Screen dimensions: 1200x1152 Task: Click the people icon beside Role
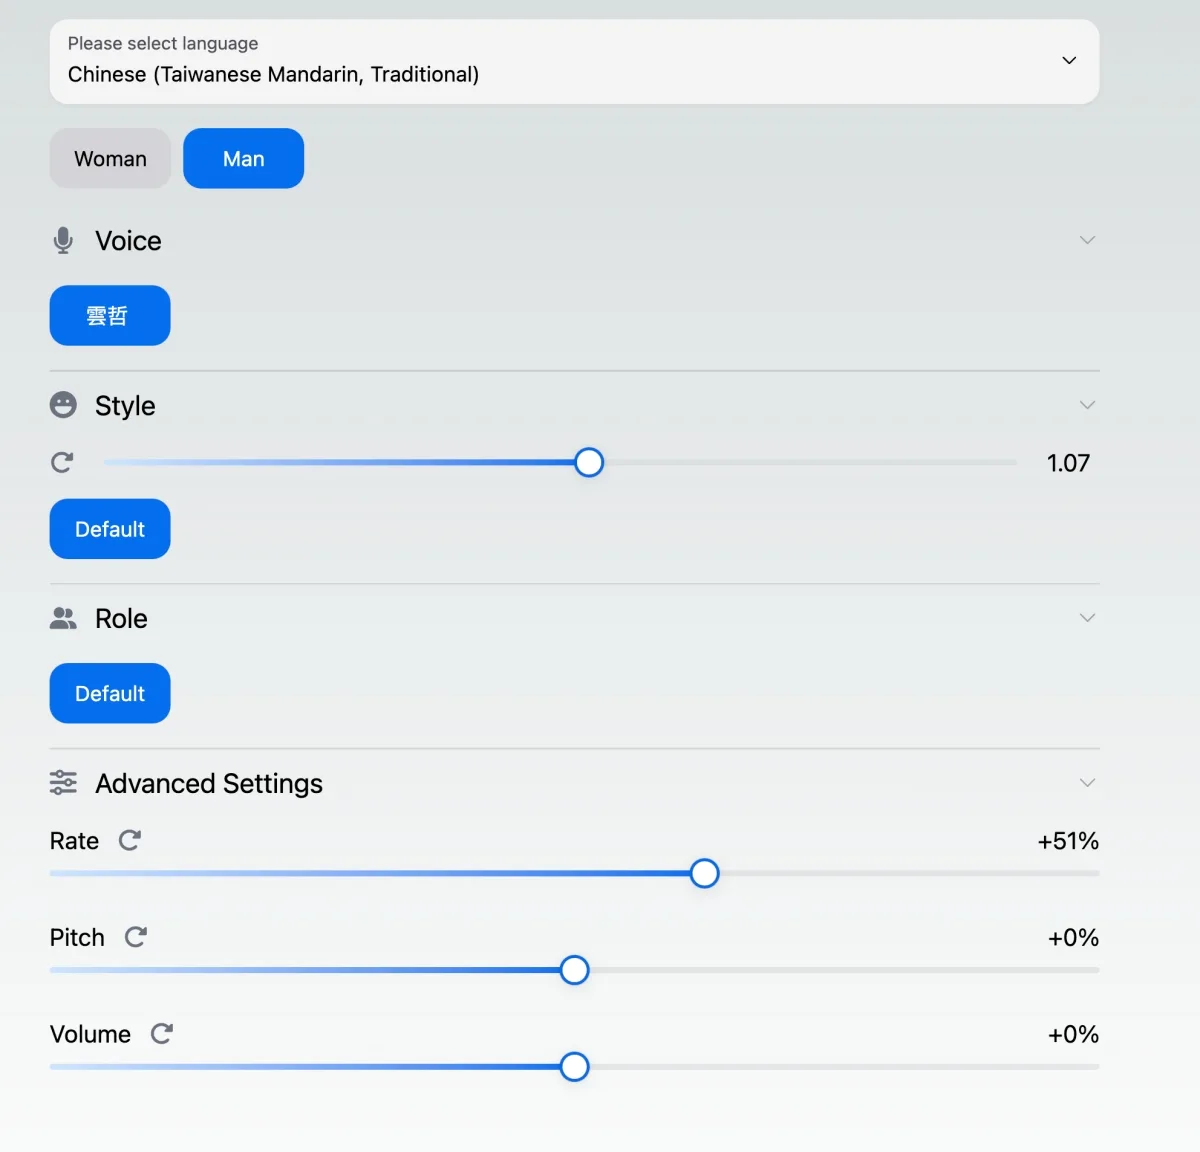tap(63, 619)
